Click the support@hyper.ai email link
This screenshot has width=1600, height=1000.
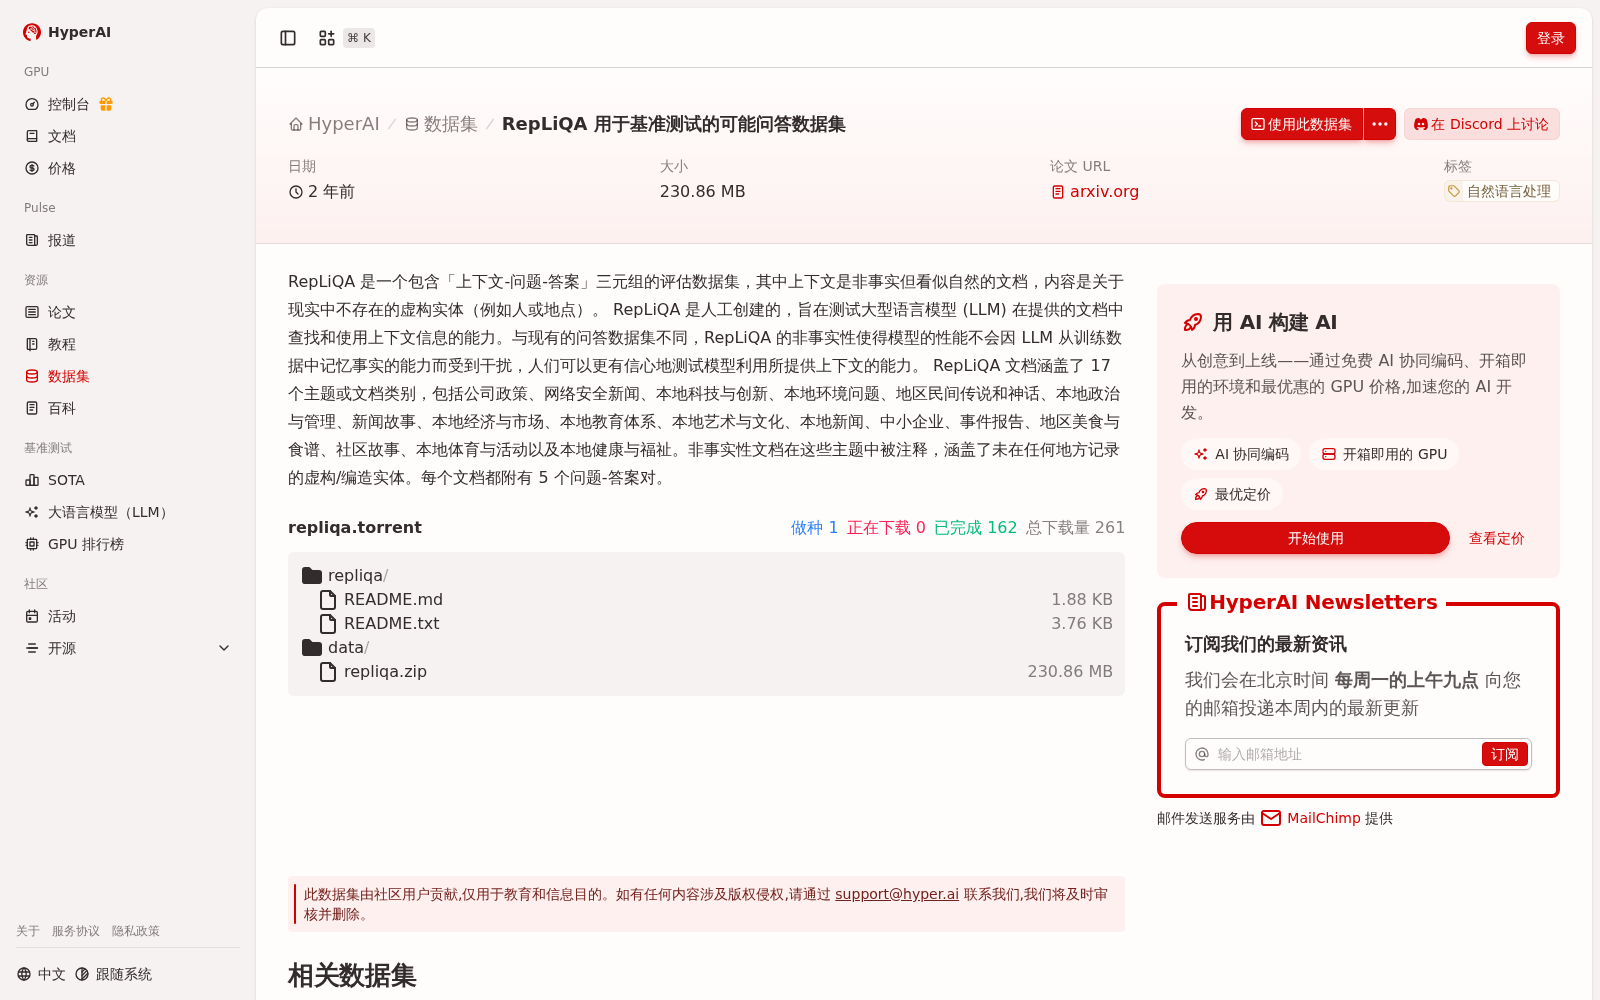pyautogui.click(x=897, y=894)
